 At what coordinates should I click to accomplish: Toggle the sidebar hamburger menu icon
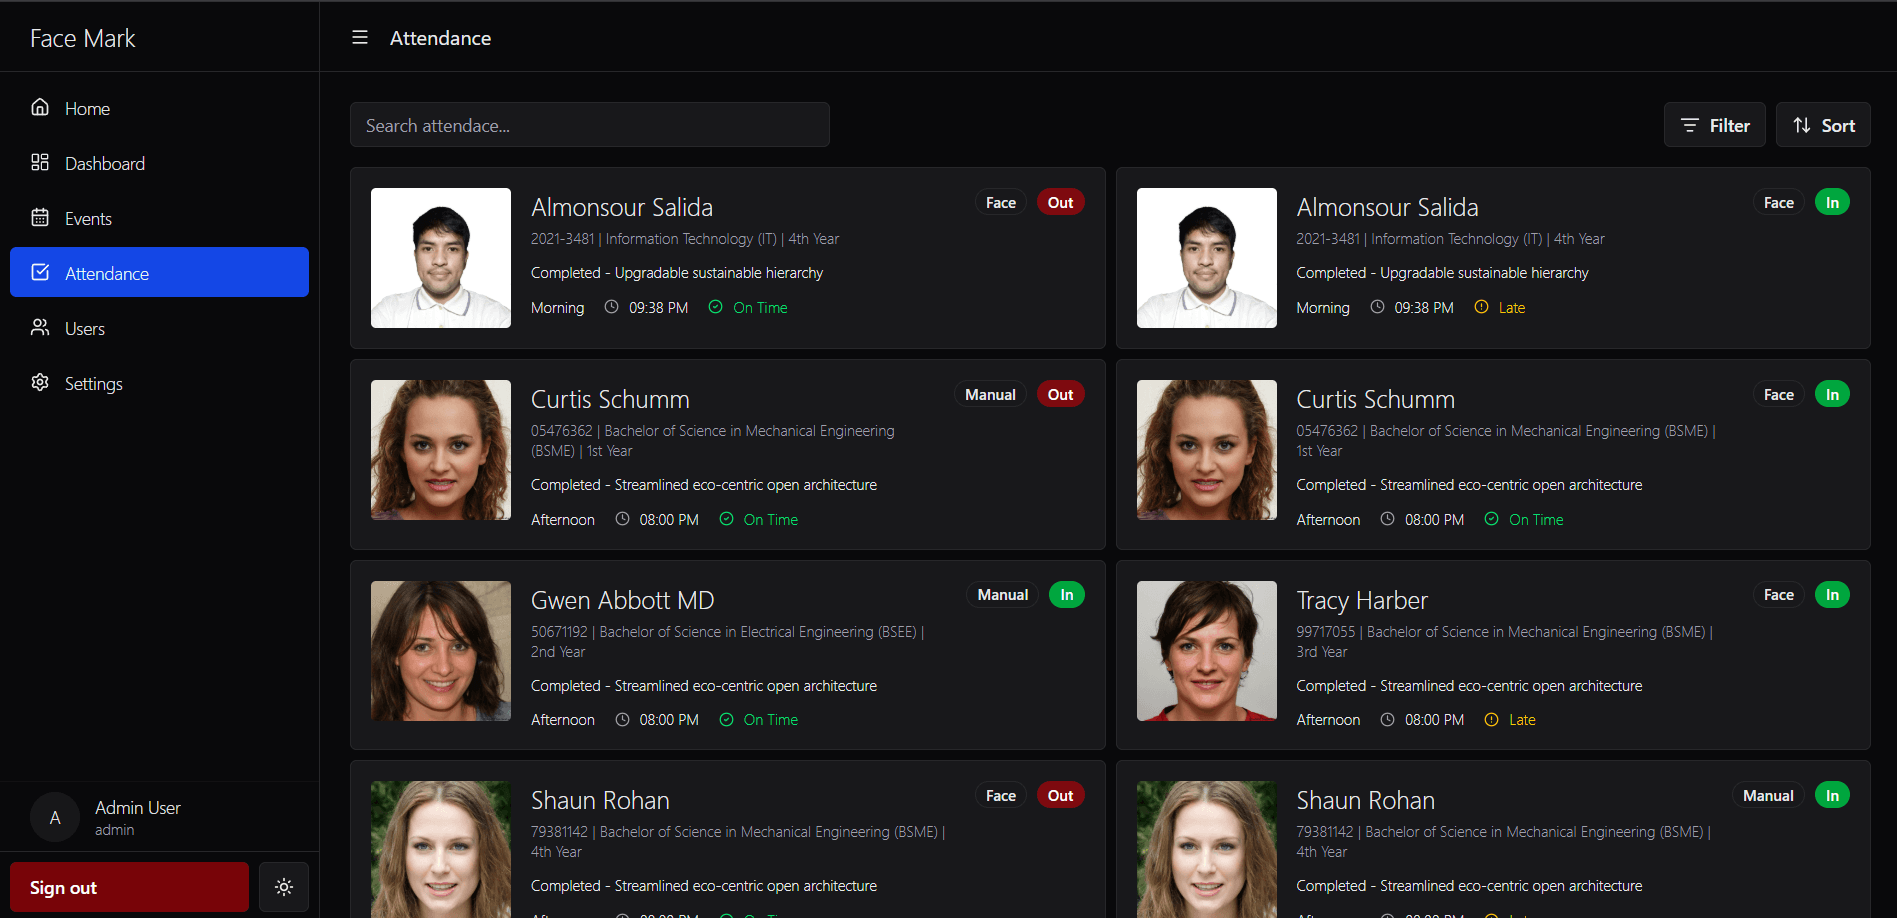[x=360, y=38]
